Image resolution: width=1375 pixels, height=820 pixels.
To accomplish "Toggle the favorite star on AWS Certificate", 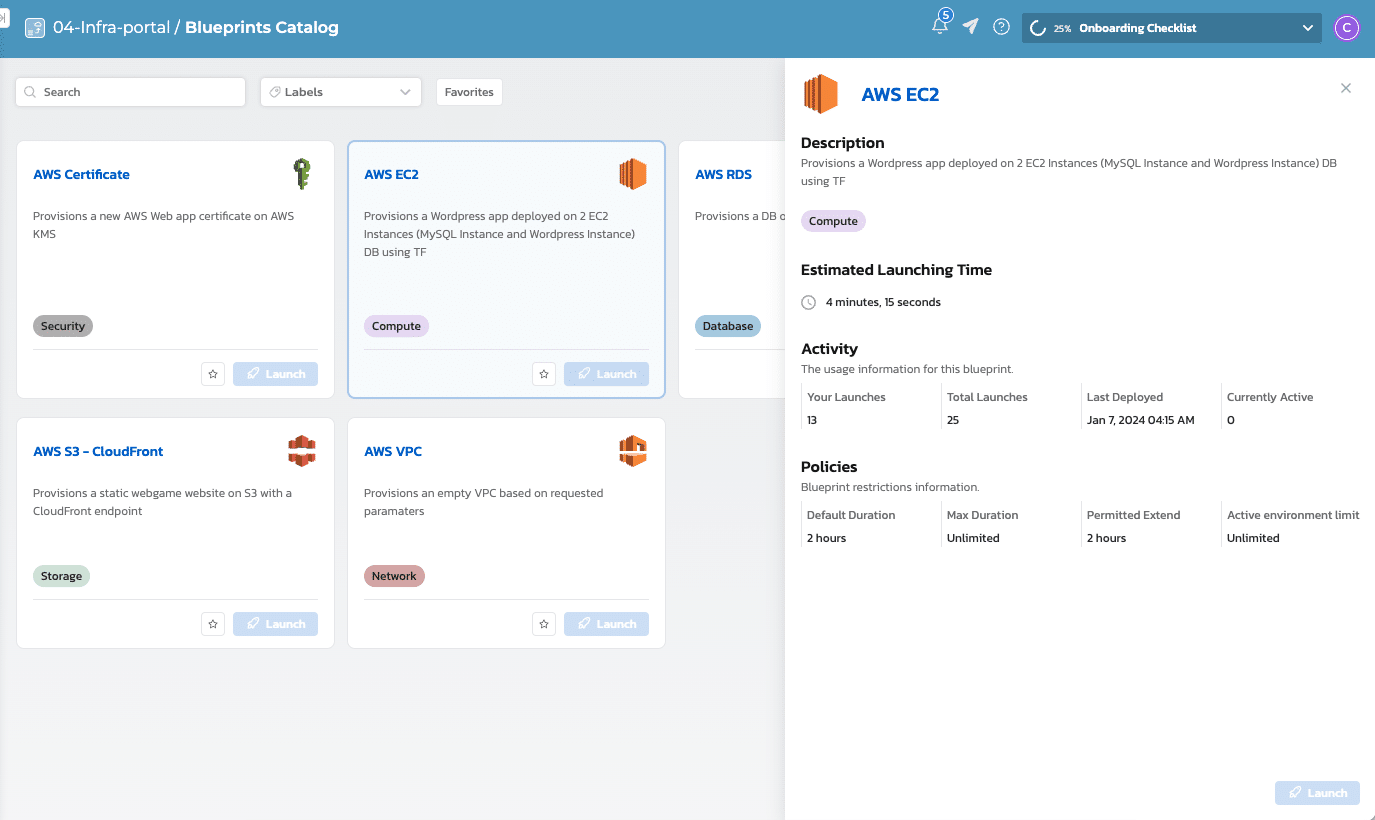I will [213, 373].
